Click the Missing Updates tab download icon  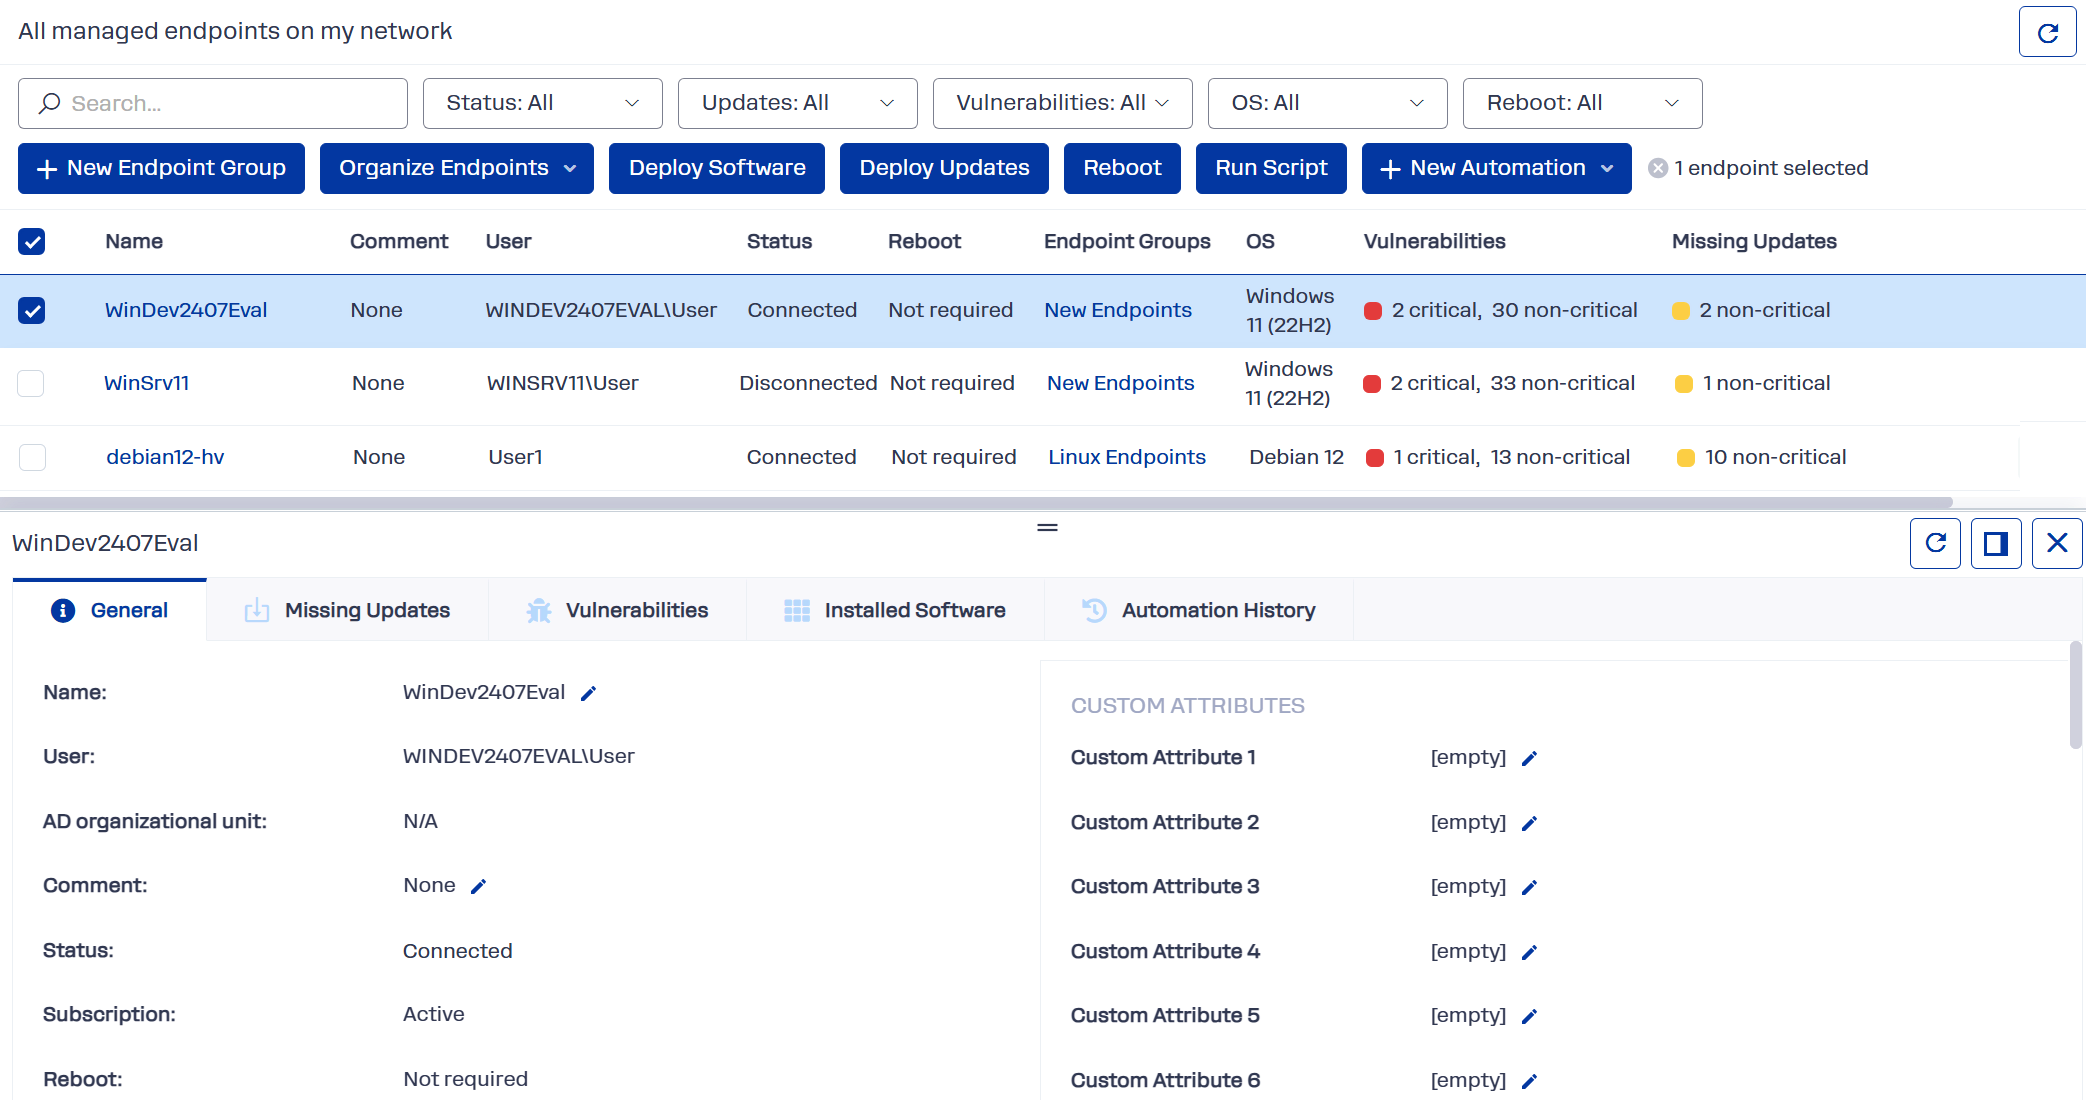257,610
